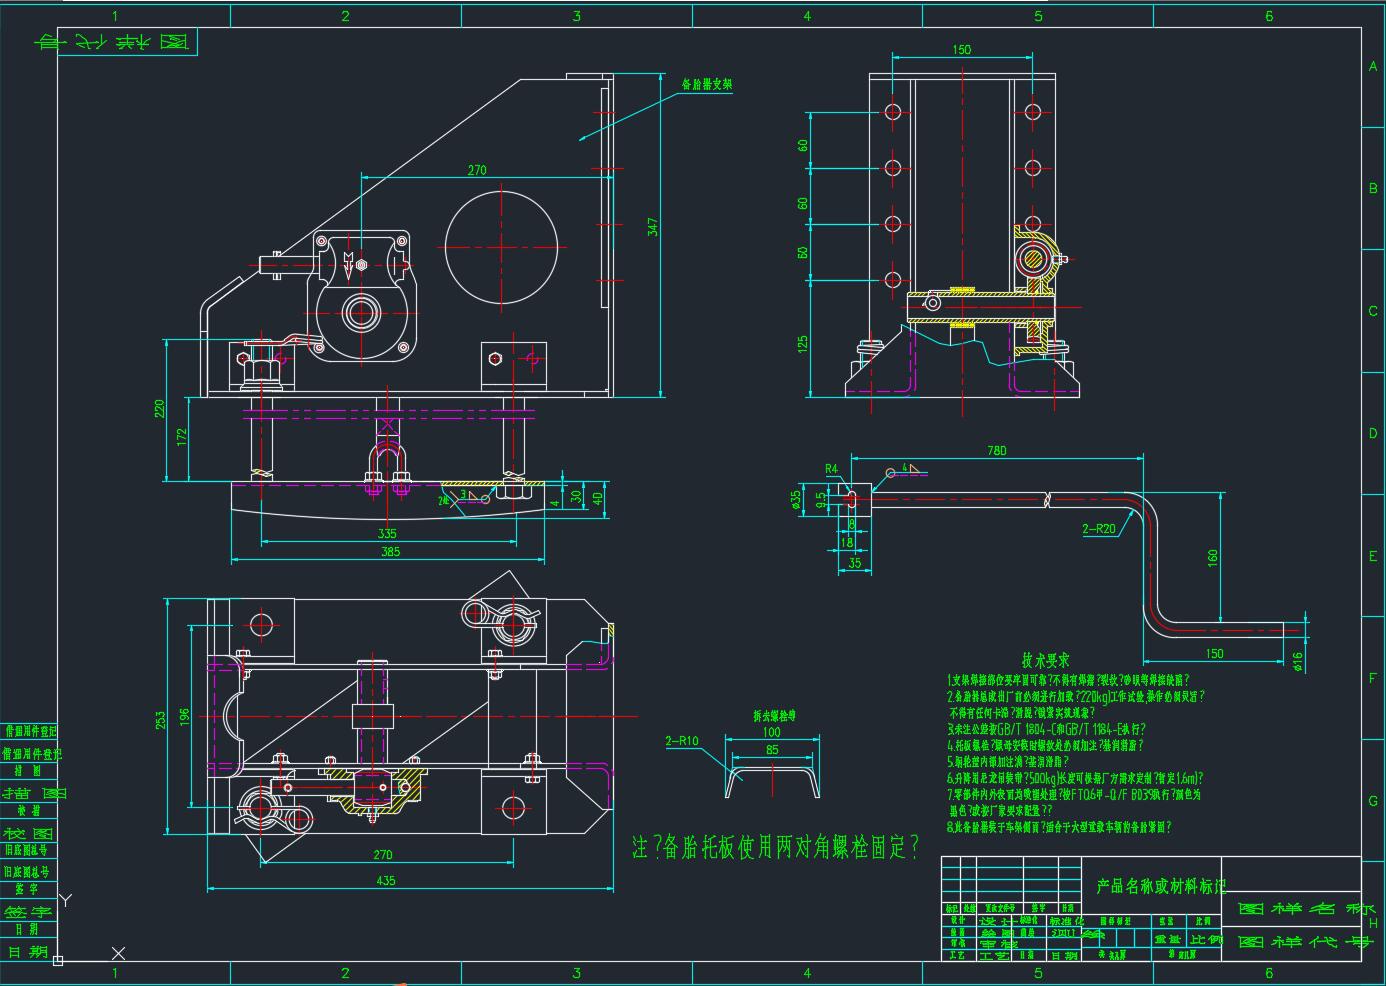Select the 备胎器支架 leader annotation
The height and width of the screenshot is (986, 1386).
(706, 85)
